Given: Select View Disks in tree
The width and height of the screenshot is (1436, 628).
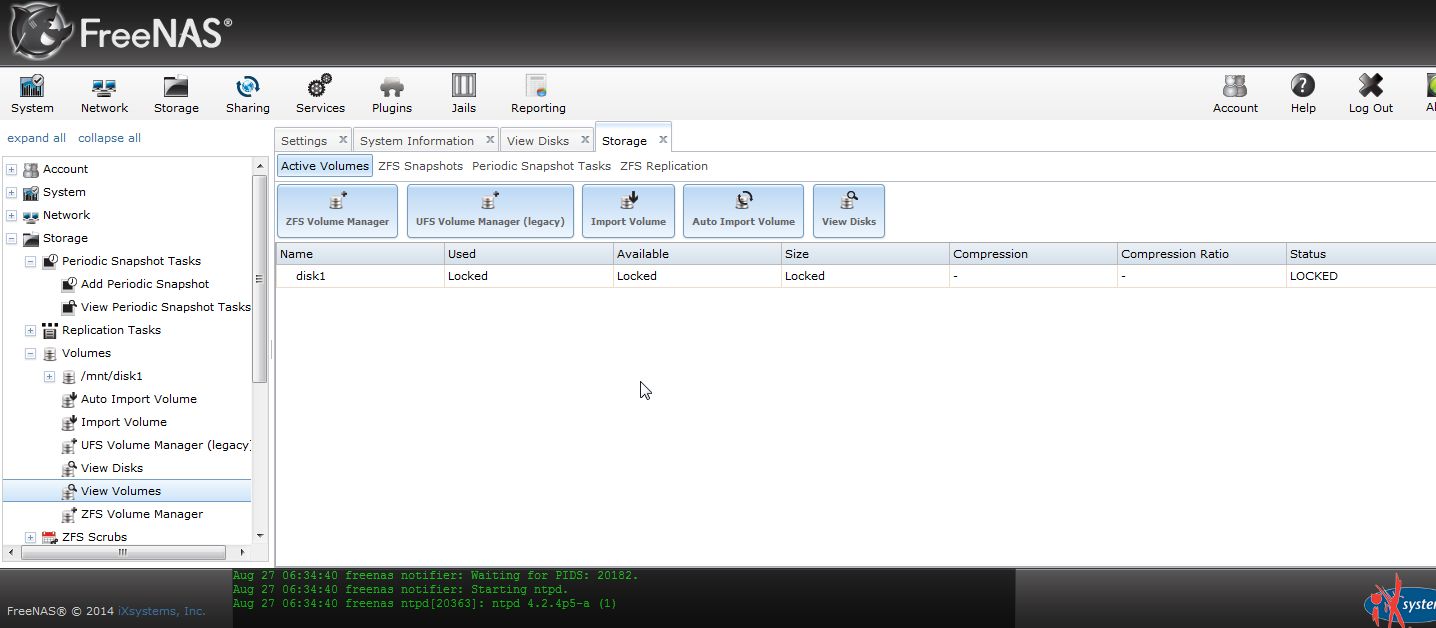Looking at the screenshot, I should [x=112, y=468].
